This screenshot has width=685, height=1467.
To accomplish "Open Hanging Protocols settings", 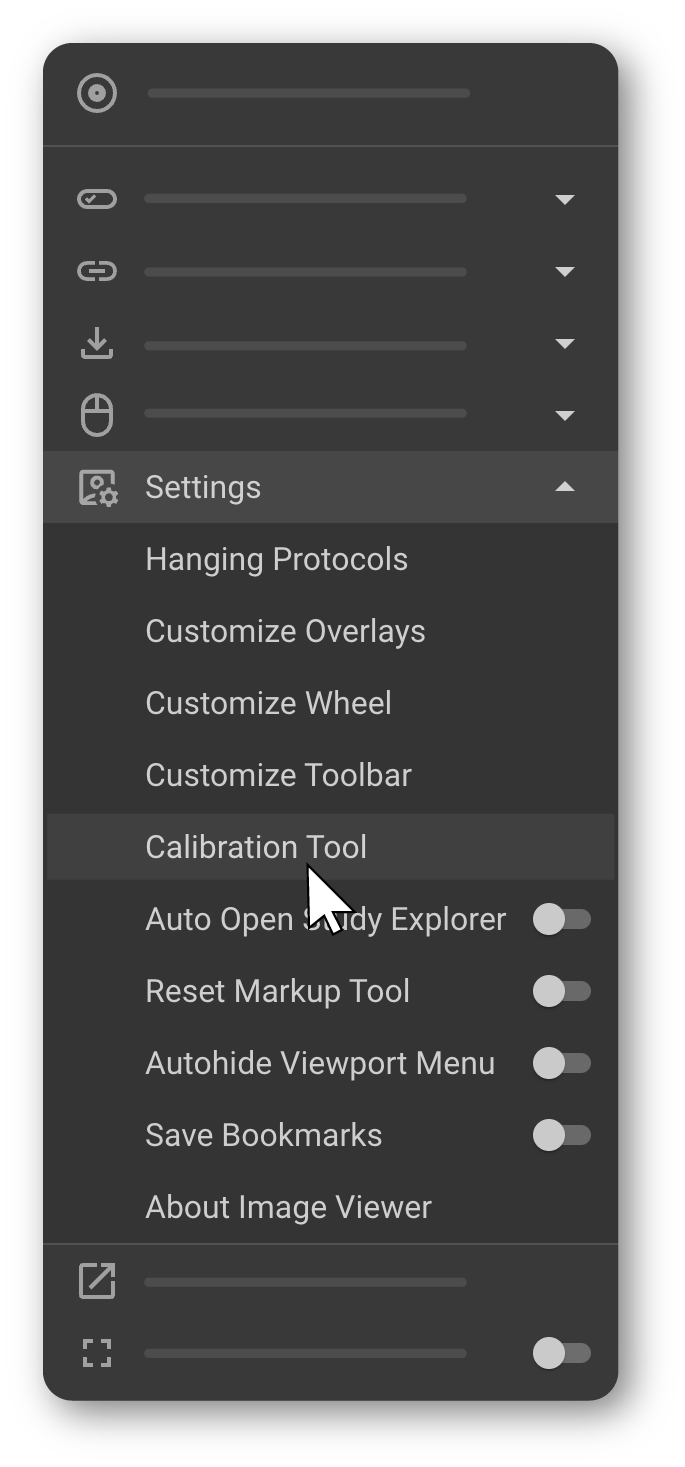I will click(x=277, y=559).
